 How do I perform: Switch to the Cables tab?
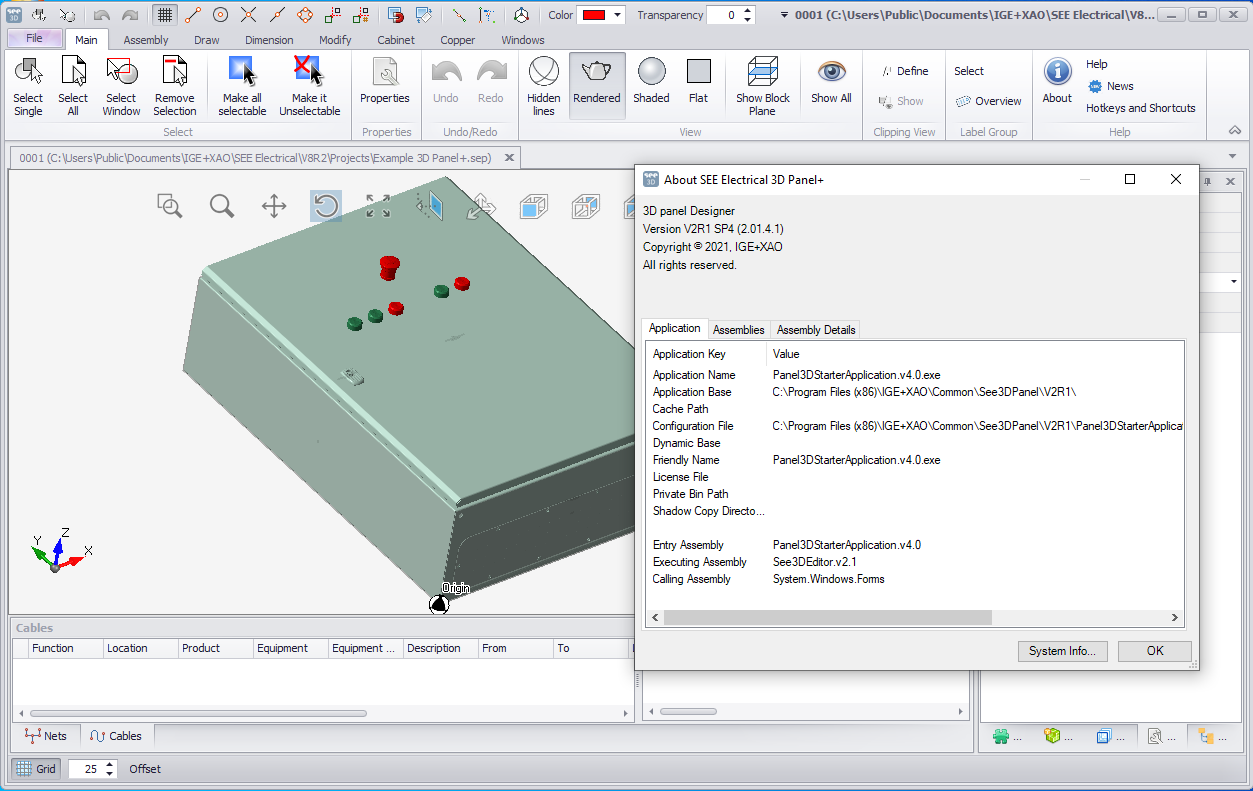[116, 736]
